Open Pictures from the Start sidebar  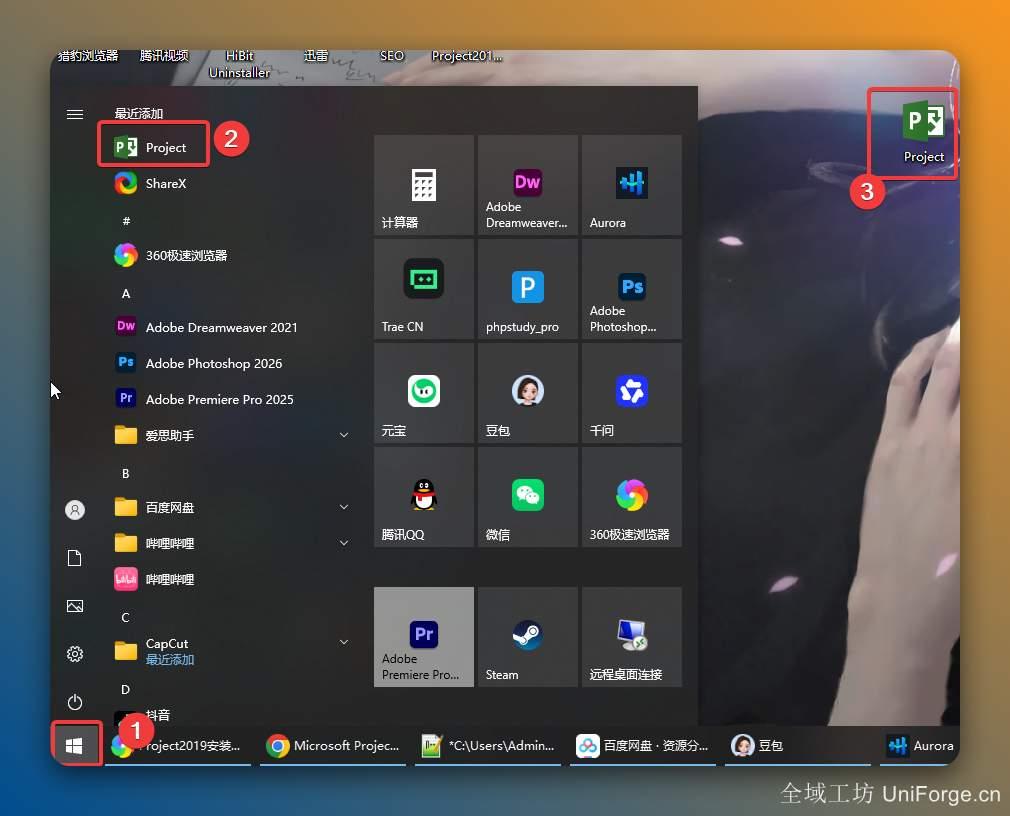tap(75, 606)
